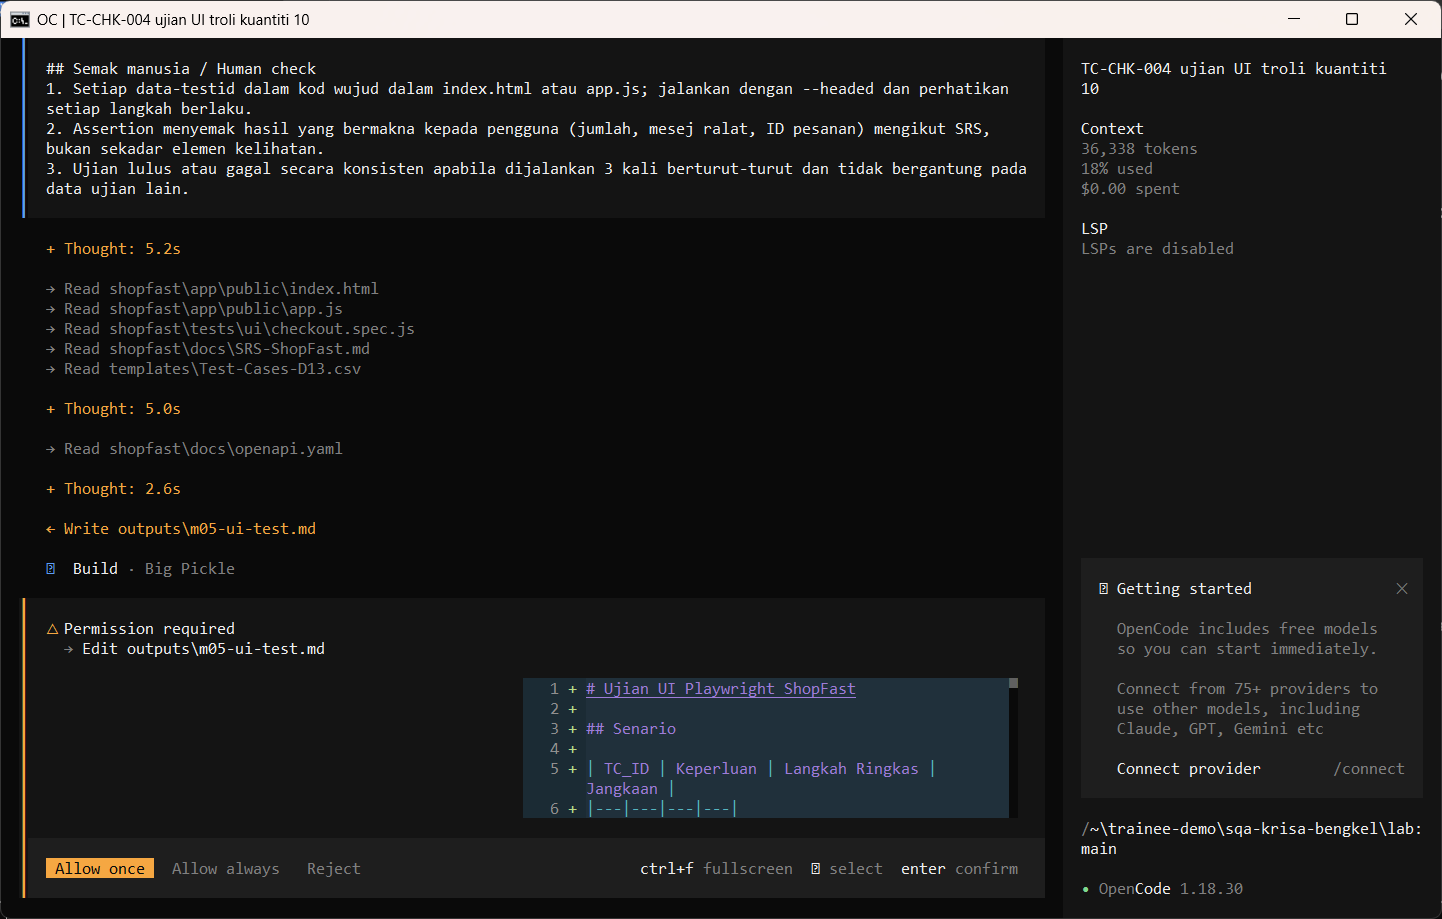The width and height of the screenshot is (1442, 919).
Task: Click ctrl+f fullscreen hint
Action: pyautogui.click(x=716, y=869)
